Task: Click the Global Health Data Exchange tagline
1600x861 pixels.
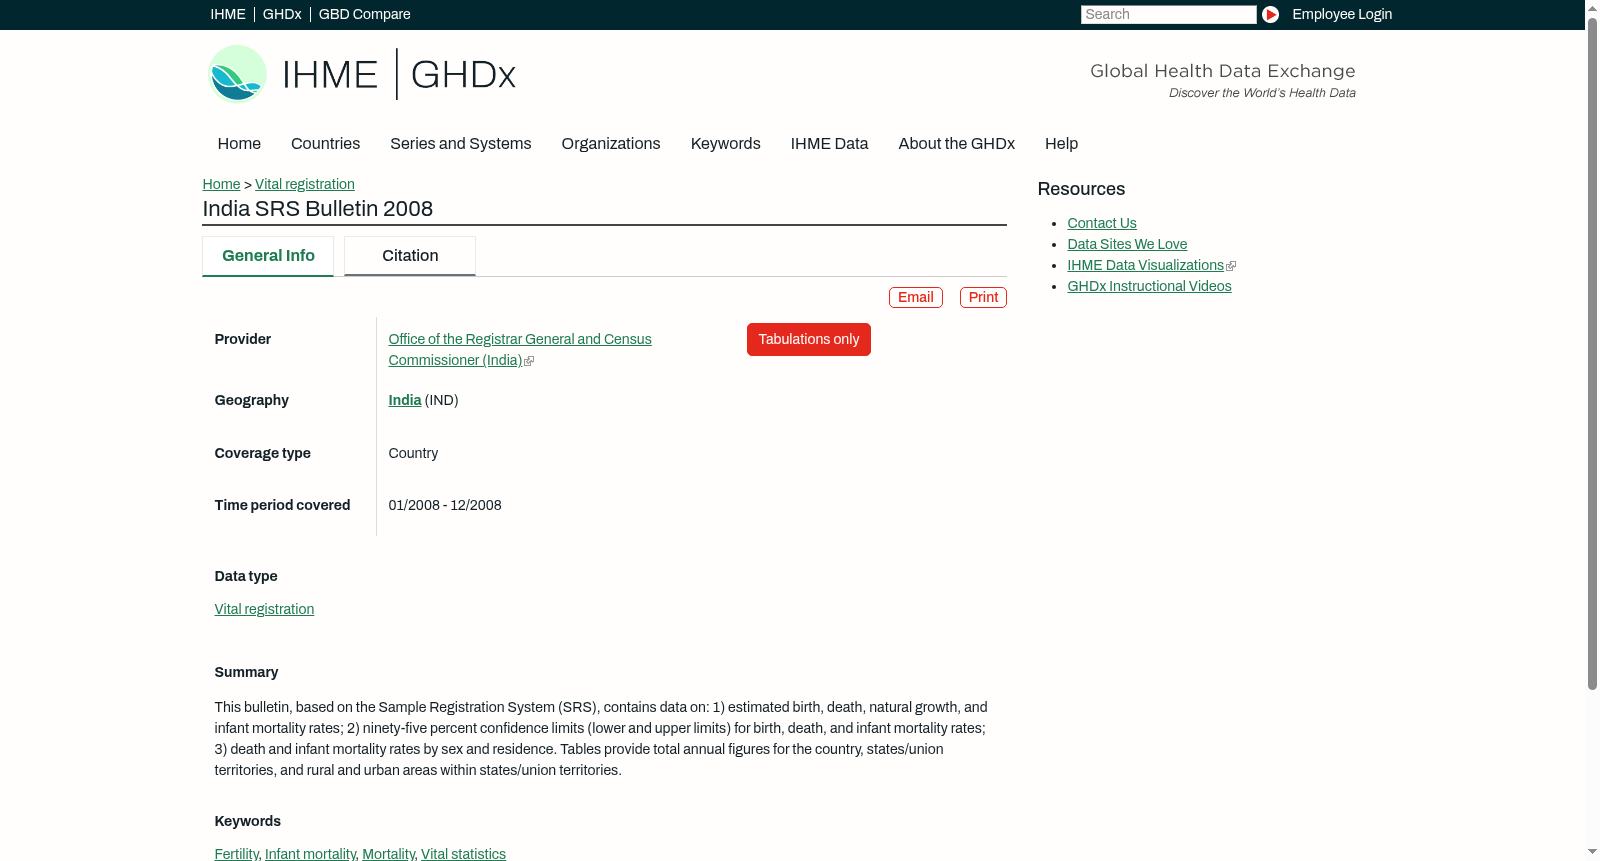Action: tap(1222, 71)
